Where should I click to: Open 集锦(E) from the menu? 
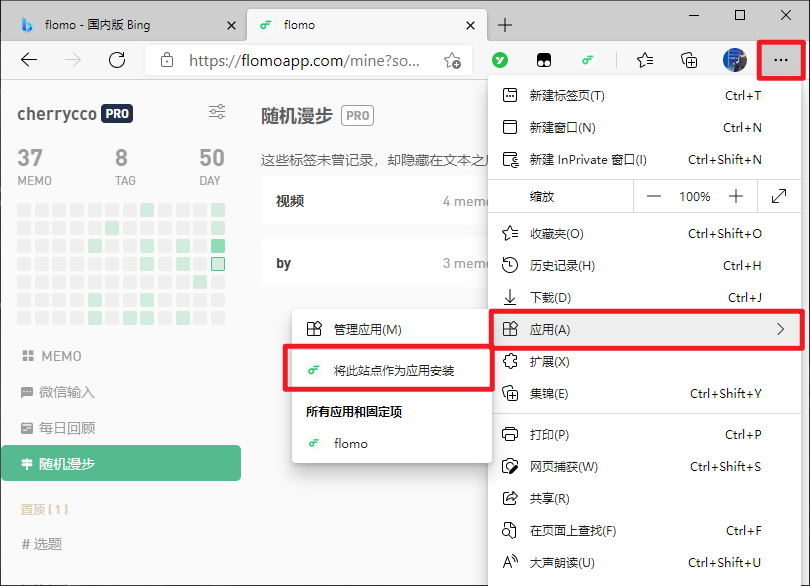[x=646, y=394]
